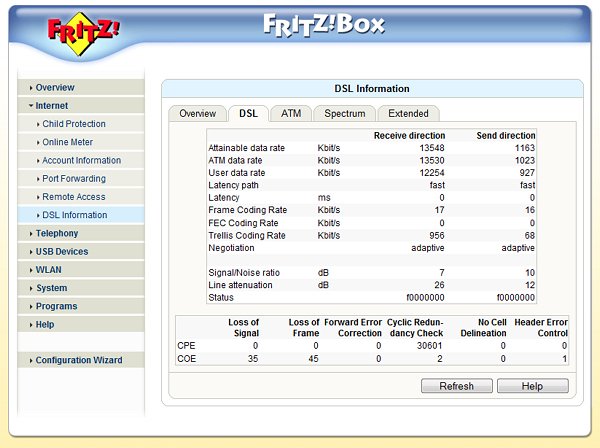Image resolution: width=600 pixels, height=448 pixels.
Task: Select DSL Information in sidebar
Action: [x=74, y=215]
